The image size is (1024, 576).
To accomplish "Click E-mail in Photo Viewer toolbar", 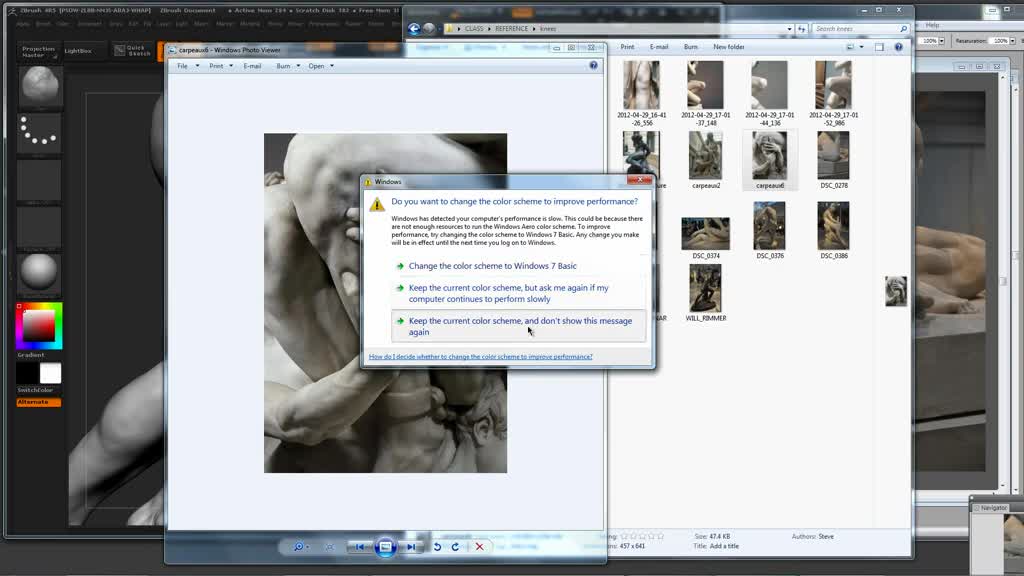I will coord(252,66).
